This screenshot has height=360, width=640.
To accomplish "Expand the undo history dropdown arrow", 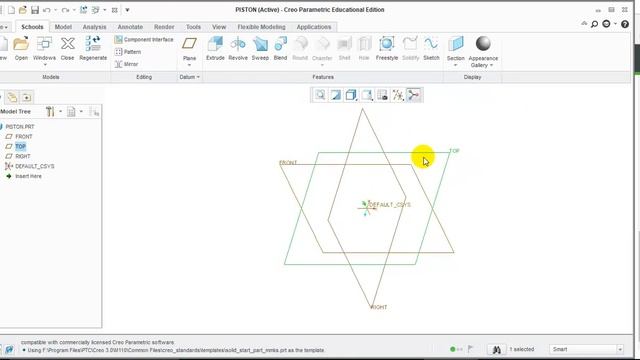I will 55,10.
